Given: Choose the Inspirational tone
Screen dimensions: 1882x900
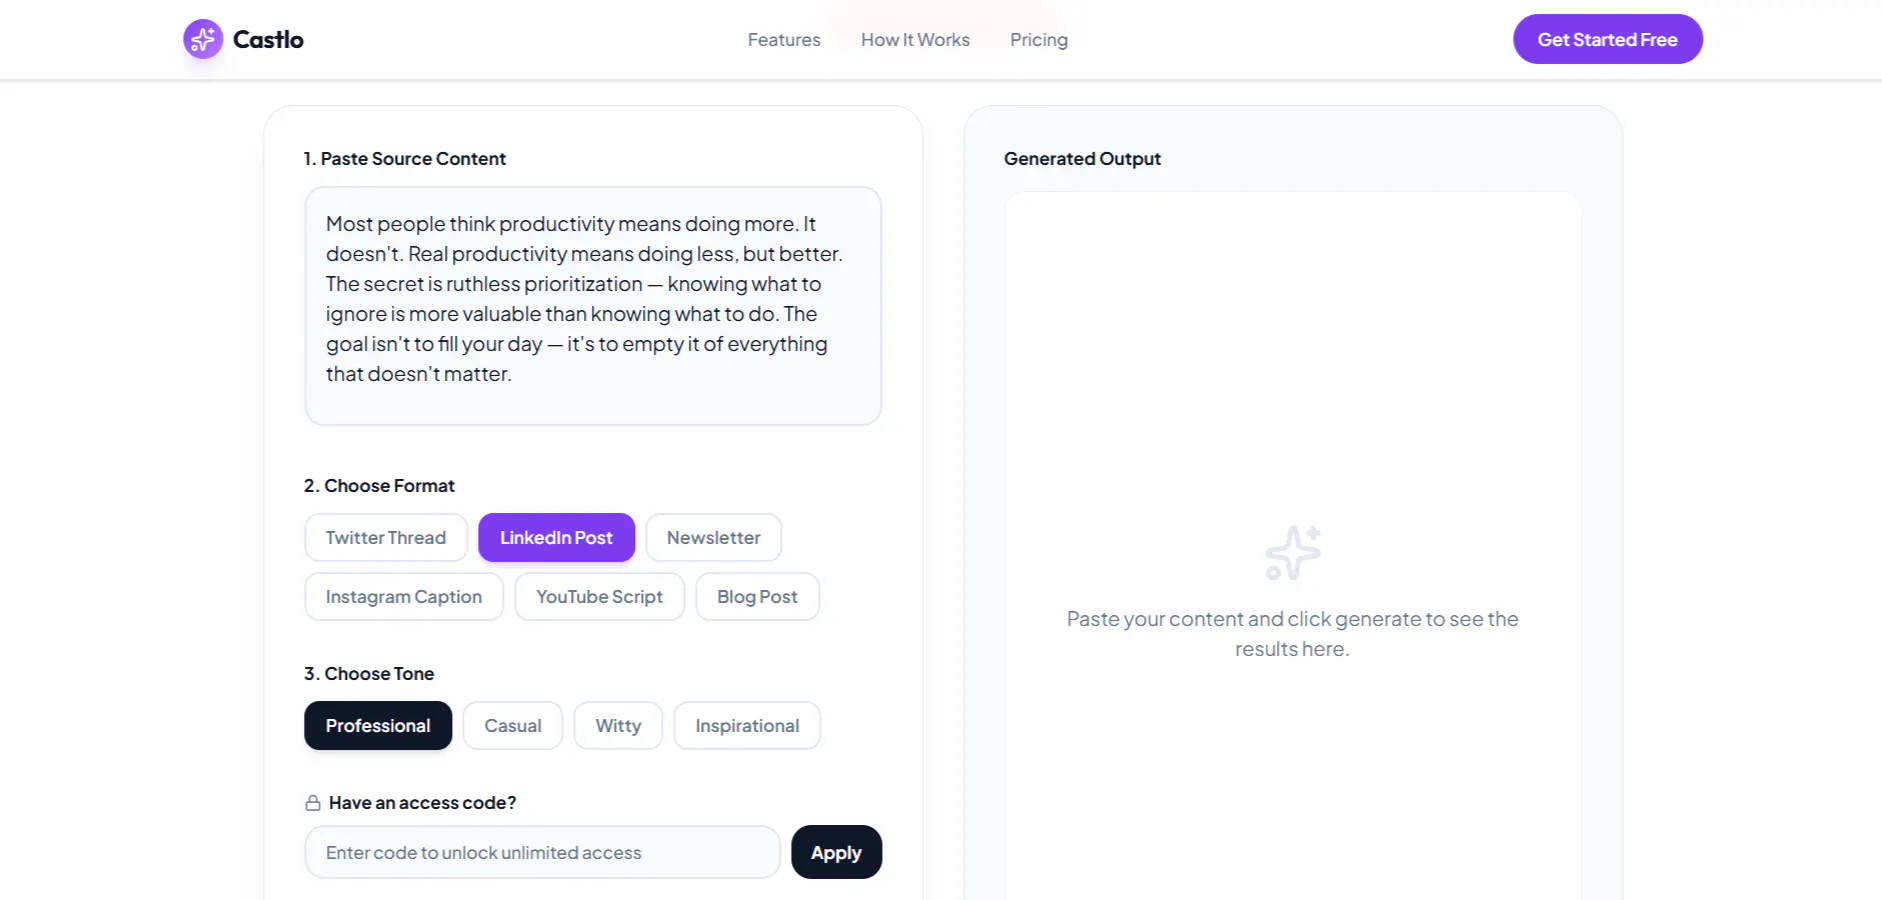Looking at the screenshot, I should [747, 726].
